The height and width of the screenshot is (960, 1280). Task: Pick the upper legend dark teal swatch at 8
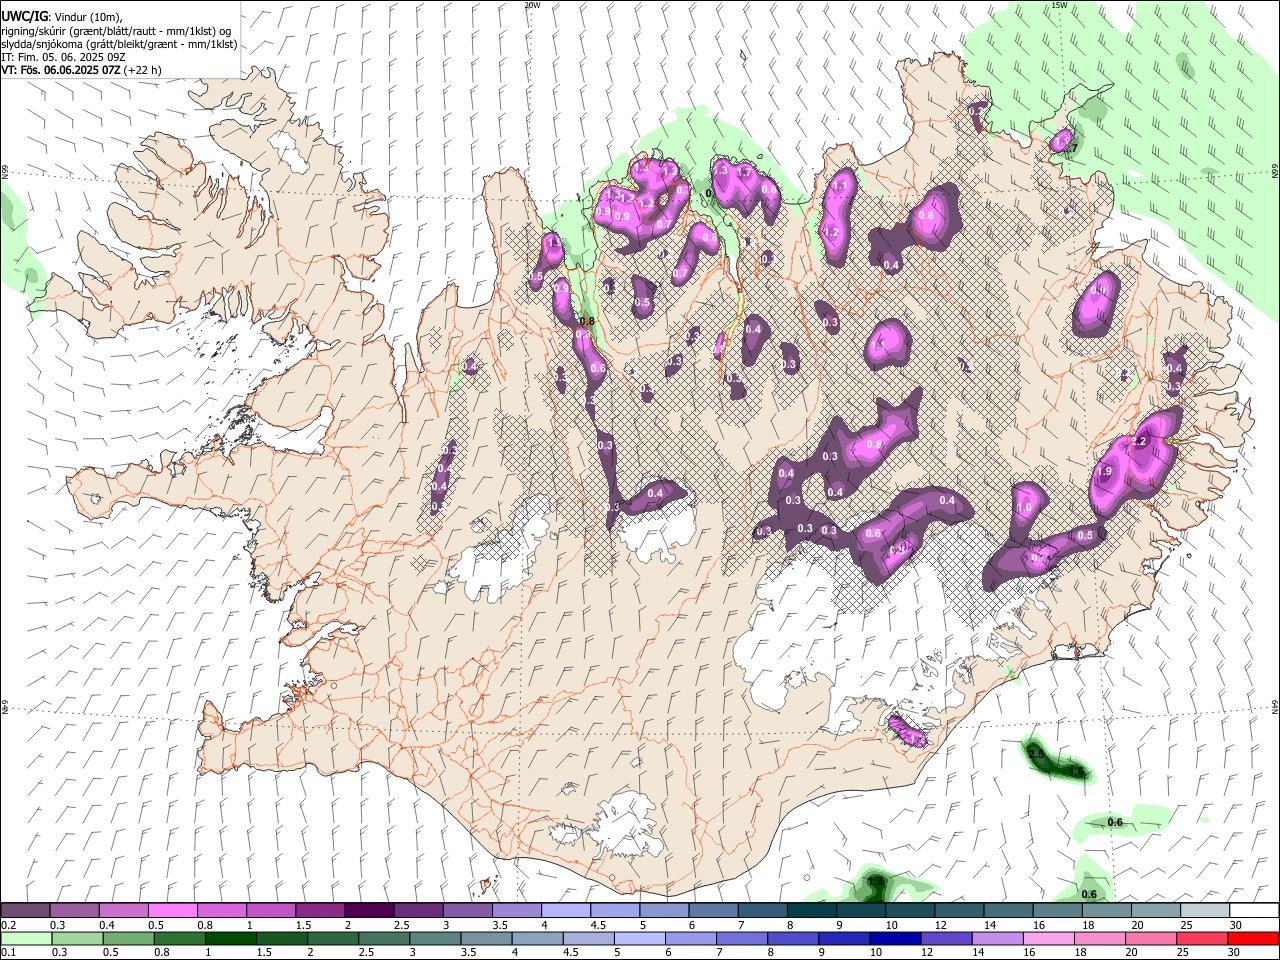[x=811, y=910]
